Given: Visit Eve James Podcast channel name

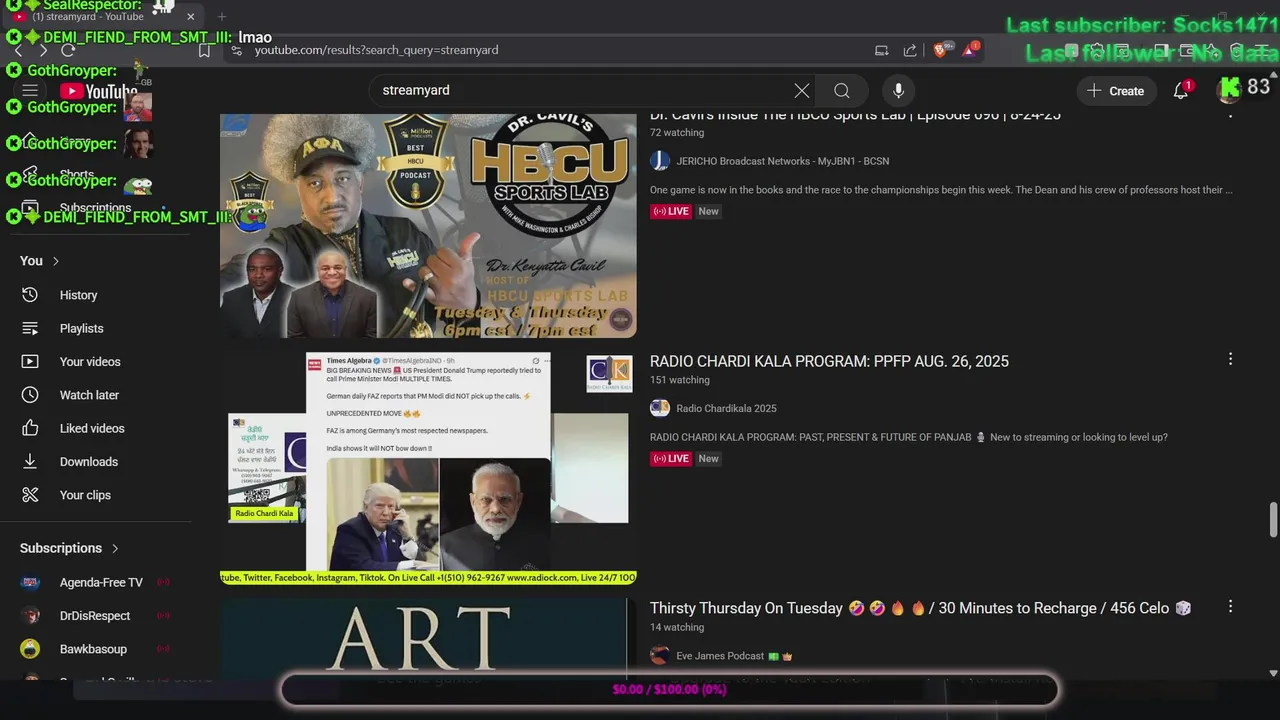Looking at the screenshot, I should (x=720, y=656).
